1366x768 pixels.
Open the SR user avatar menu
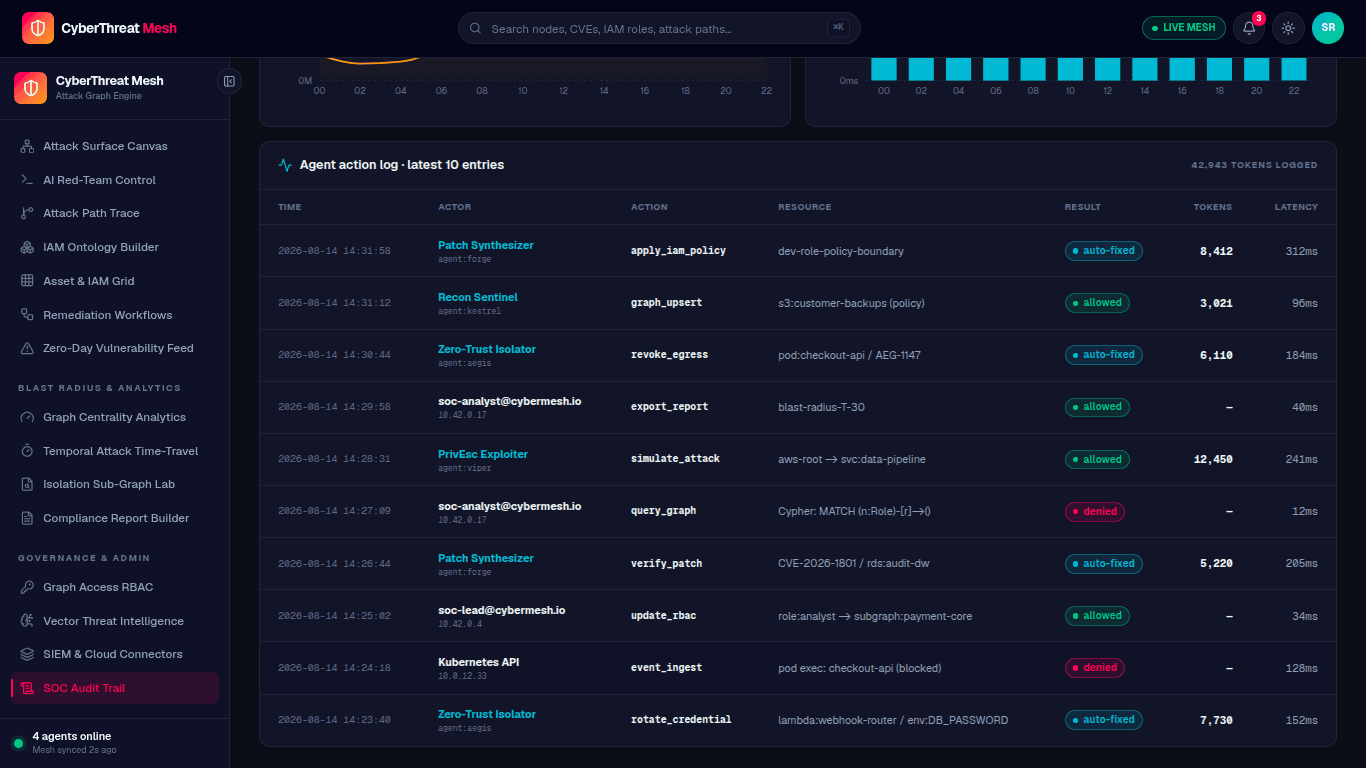(1328, 28)
